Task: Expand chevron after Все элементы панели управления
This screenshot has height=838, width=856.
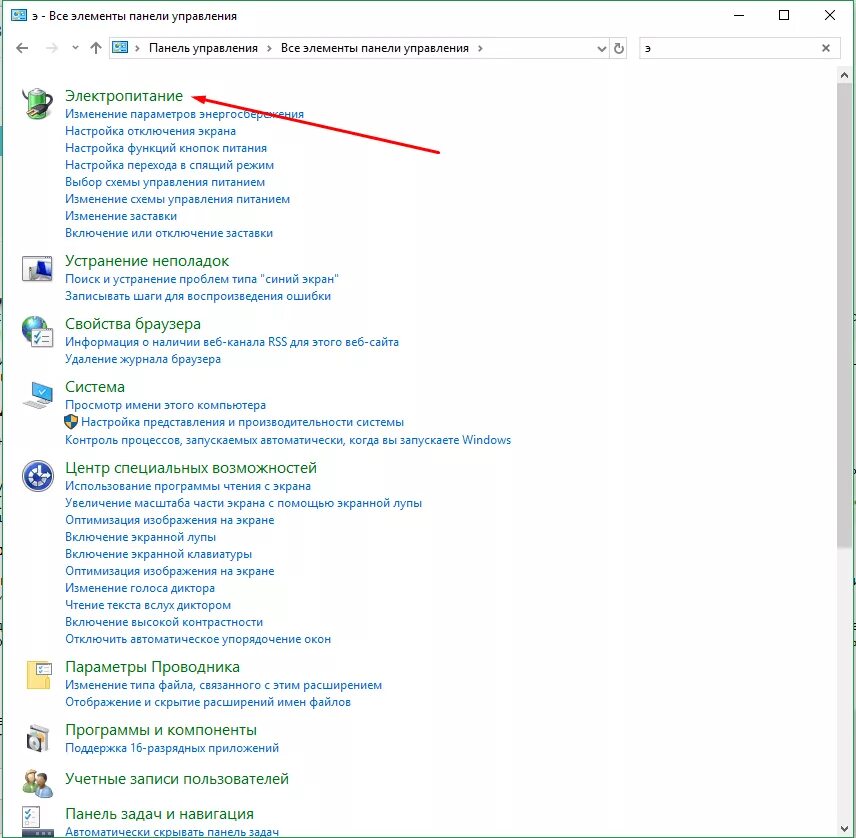Action: (480, 48)
